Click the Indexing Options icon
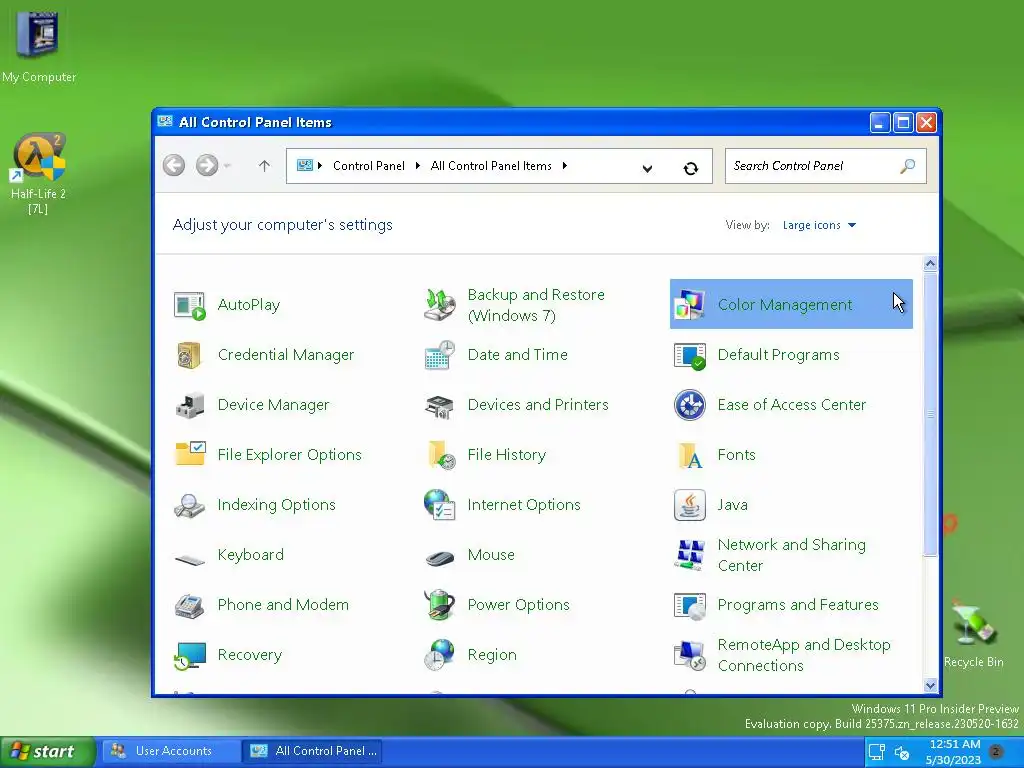 (189, 505)
